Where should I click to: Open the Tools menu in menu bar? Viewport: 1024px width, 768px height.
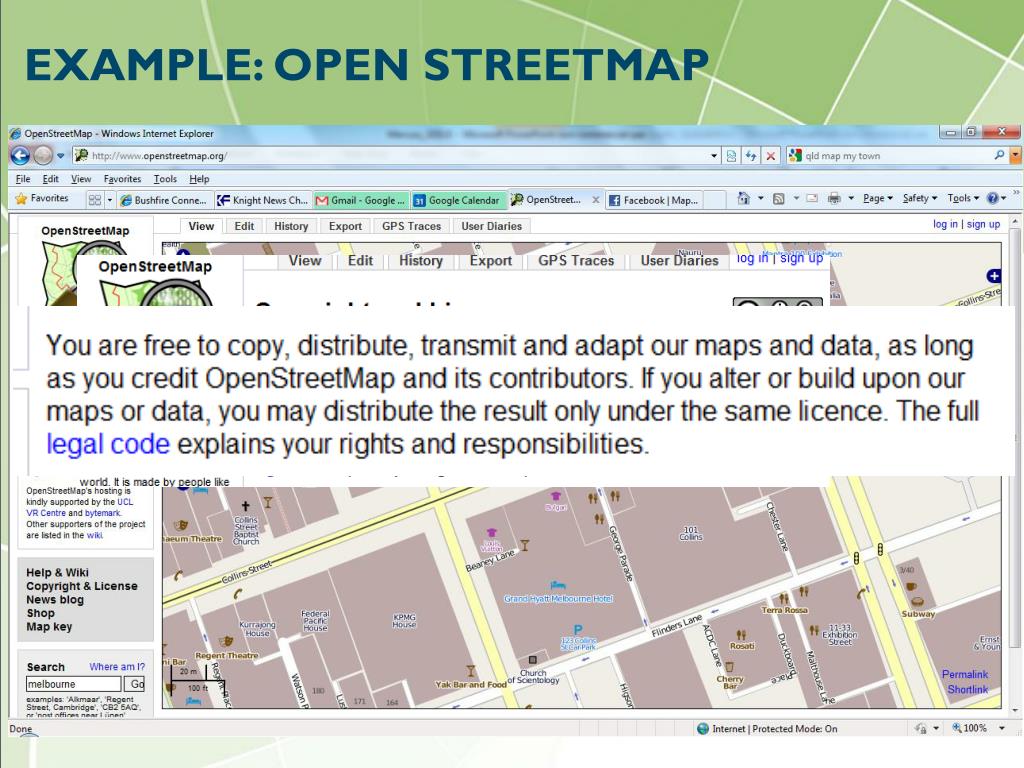pos(165,178)
